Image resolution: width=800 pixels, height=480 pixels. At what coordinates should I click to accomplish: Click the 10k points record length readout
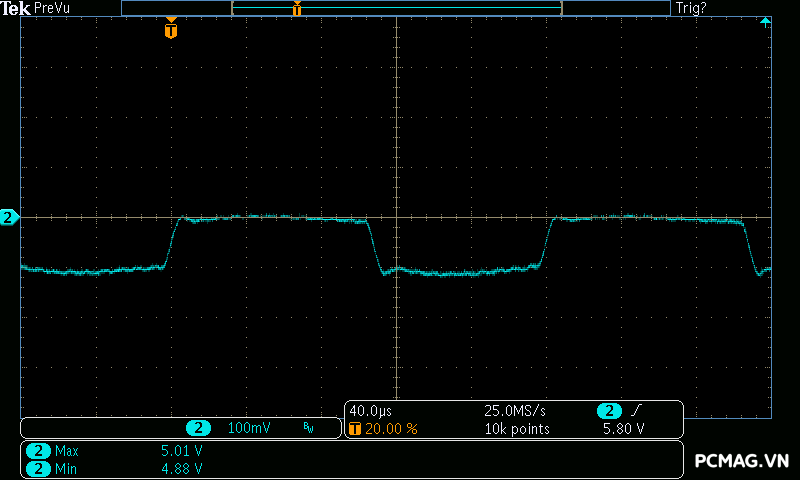[x=517, y=429]
